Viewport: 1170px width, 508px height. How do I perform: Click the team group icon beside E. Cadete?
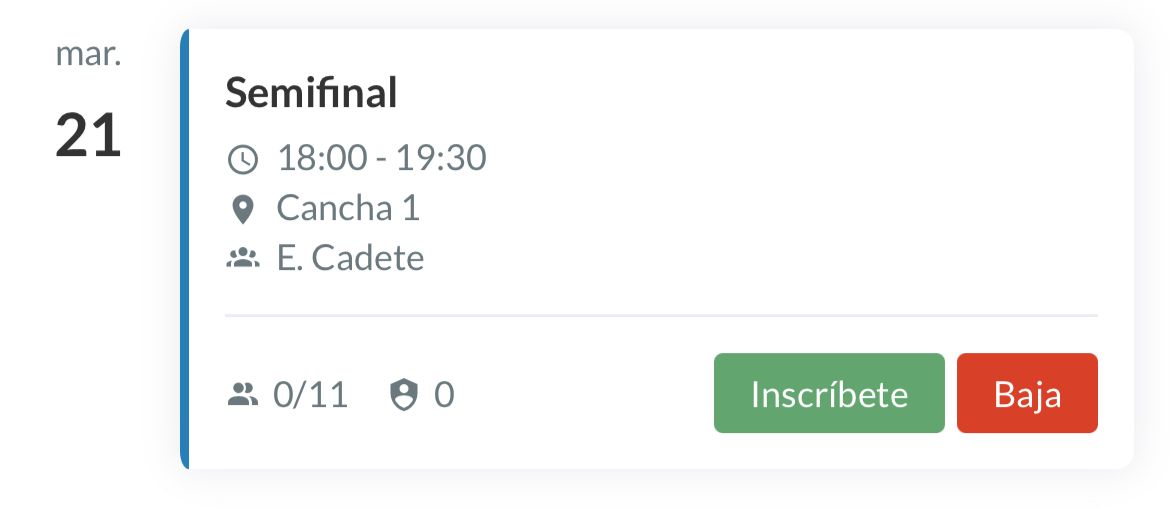(242, 260)
